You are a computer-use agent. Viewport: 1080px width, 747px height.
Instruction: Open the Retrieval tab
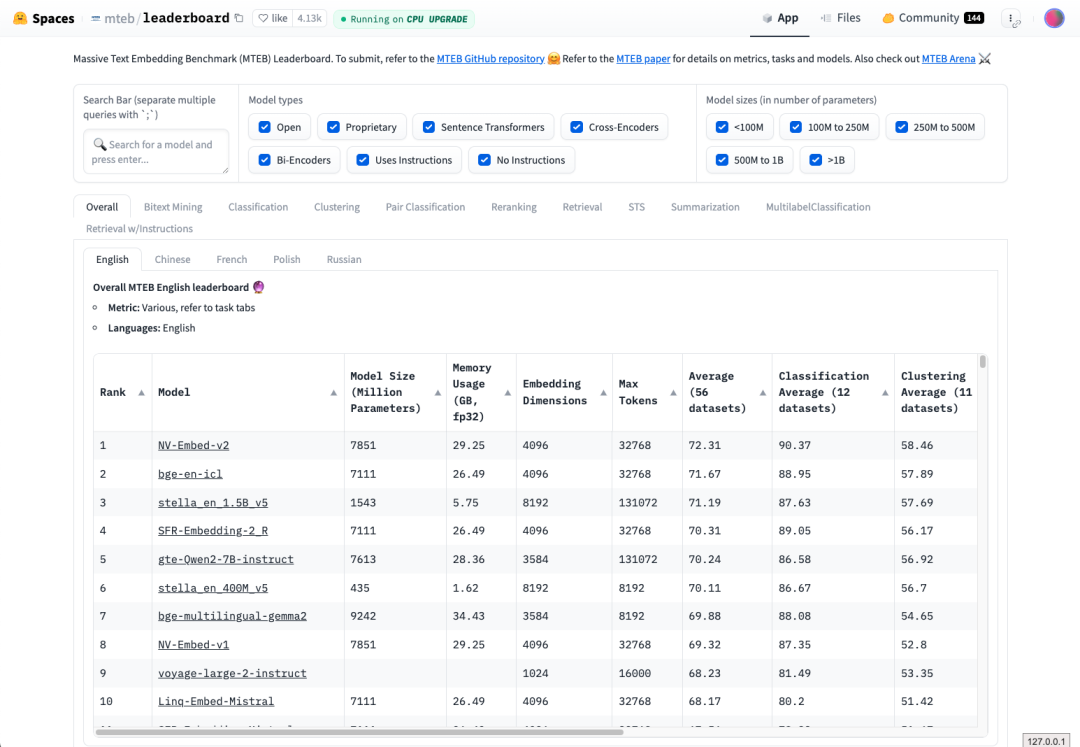582,207
